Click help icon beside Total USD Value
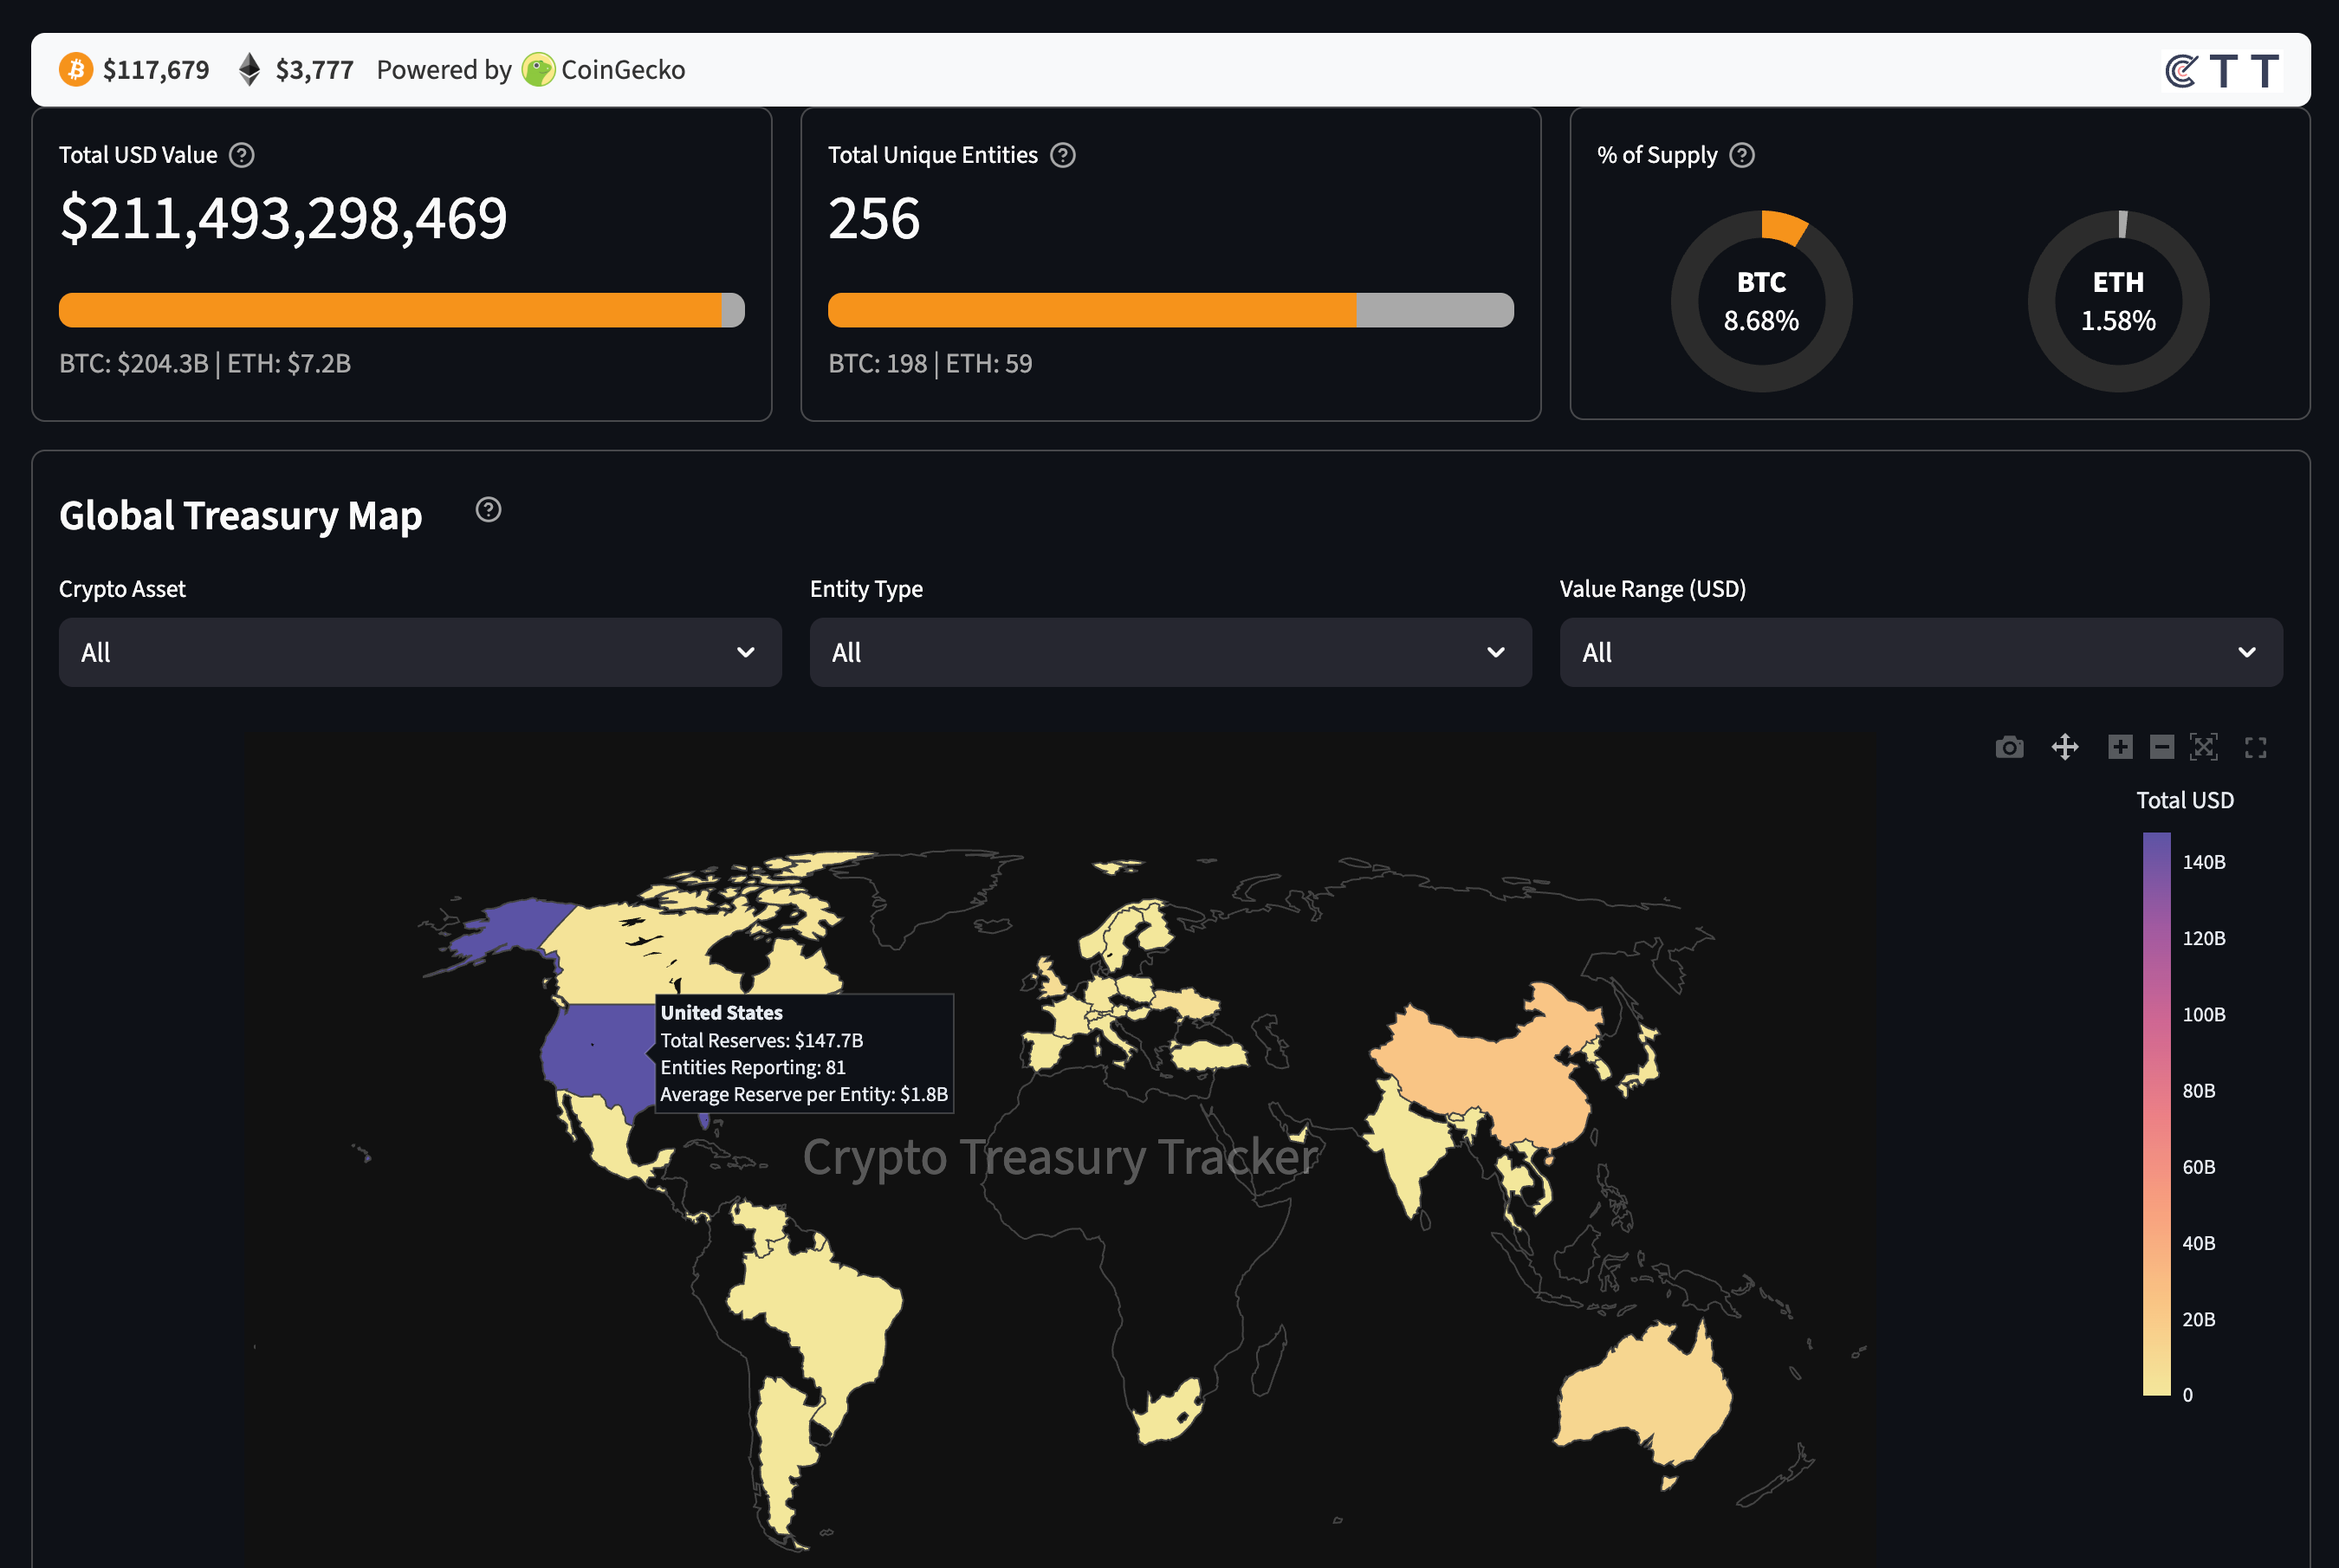 tap(242, 155)
